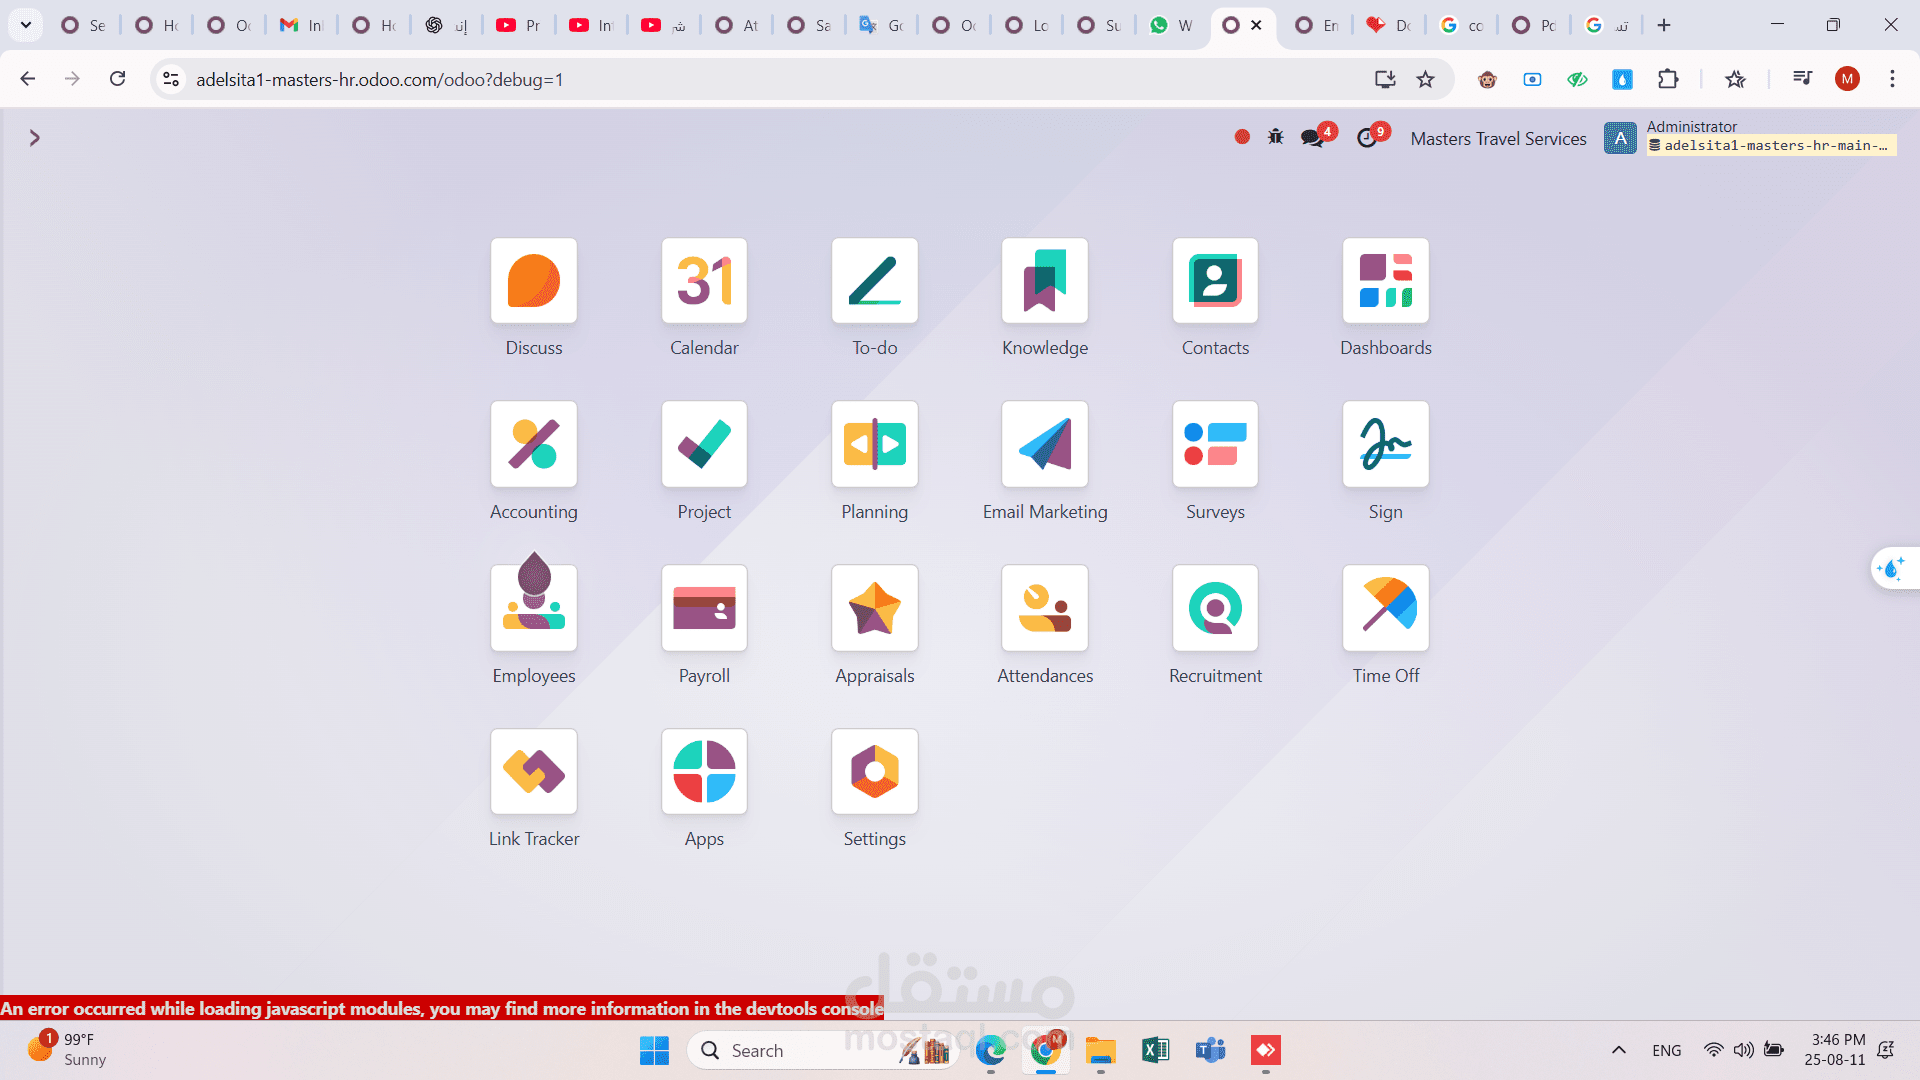Switch to the Gmail inbox tab
This screenshot has height=1080, width=1920.
[301, 25]
